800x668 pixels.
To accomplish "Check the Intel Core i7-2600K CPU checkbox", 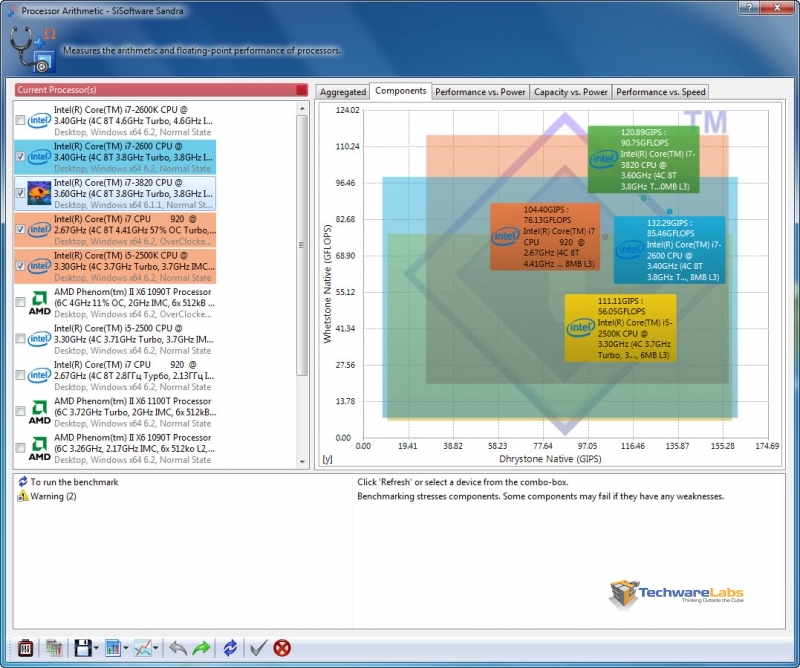I will point(20,120).
